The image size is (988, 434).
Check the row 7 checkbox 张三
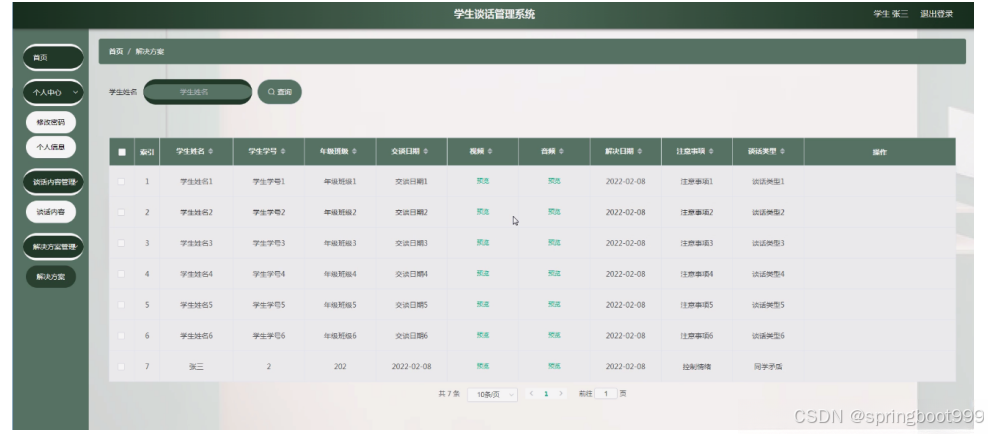tap(121, 367)
